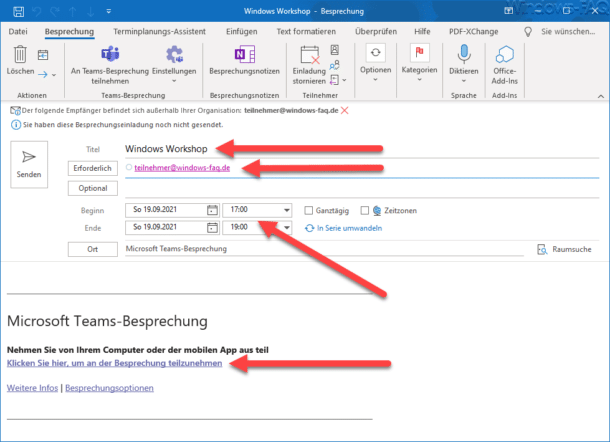Go to the next item with the down arrow
This screenshot has width=610, height=442.
pyautogui.click(x=91, y=12)
